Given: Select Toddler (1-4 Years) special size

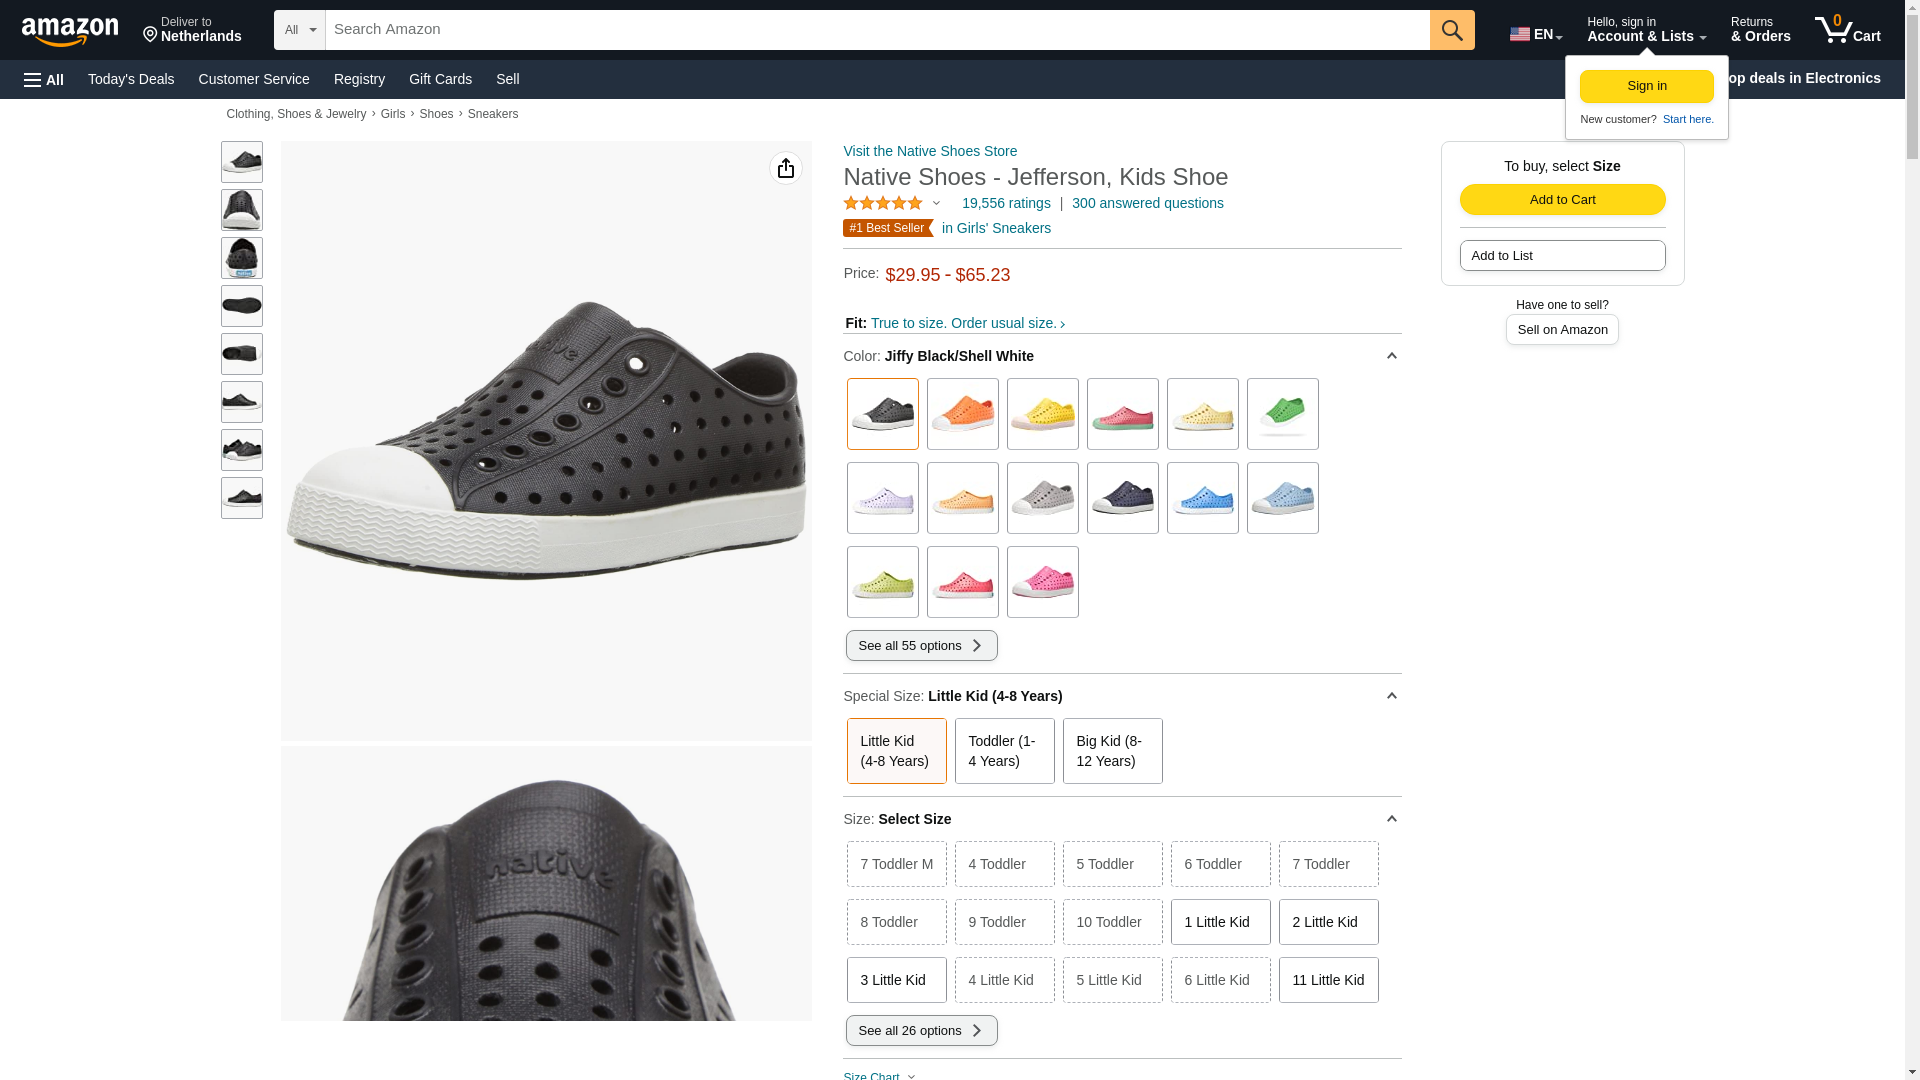Looking at the screenshot, I should pyautogui.click(x=1004, y=751).
